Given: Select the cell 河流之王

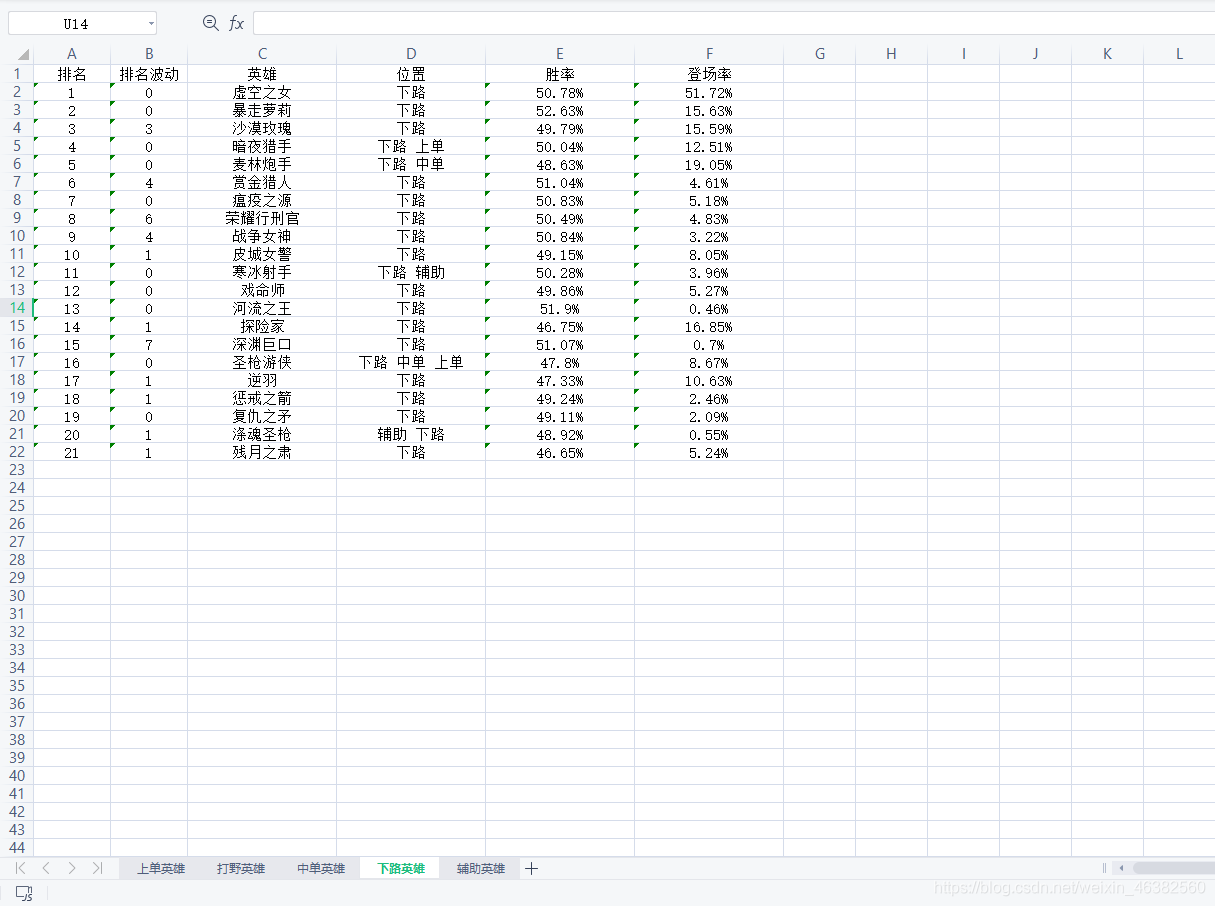Looking at the screenshot, I should (262, 309).
